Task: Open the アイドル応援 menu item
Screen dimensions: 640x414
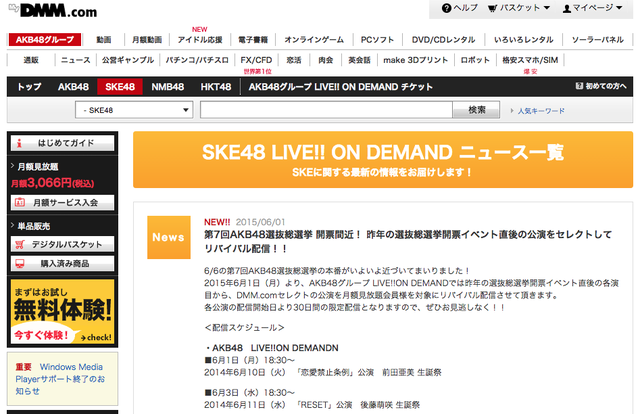Action: point(200,40)
